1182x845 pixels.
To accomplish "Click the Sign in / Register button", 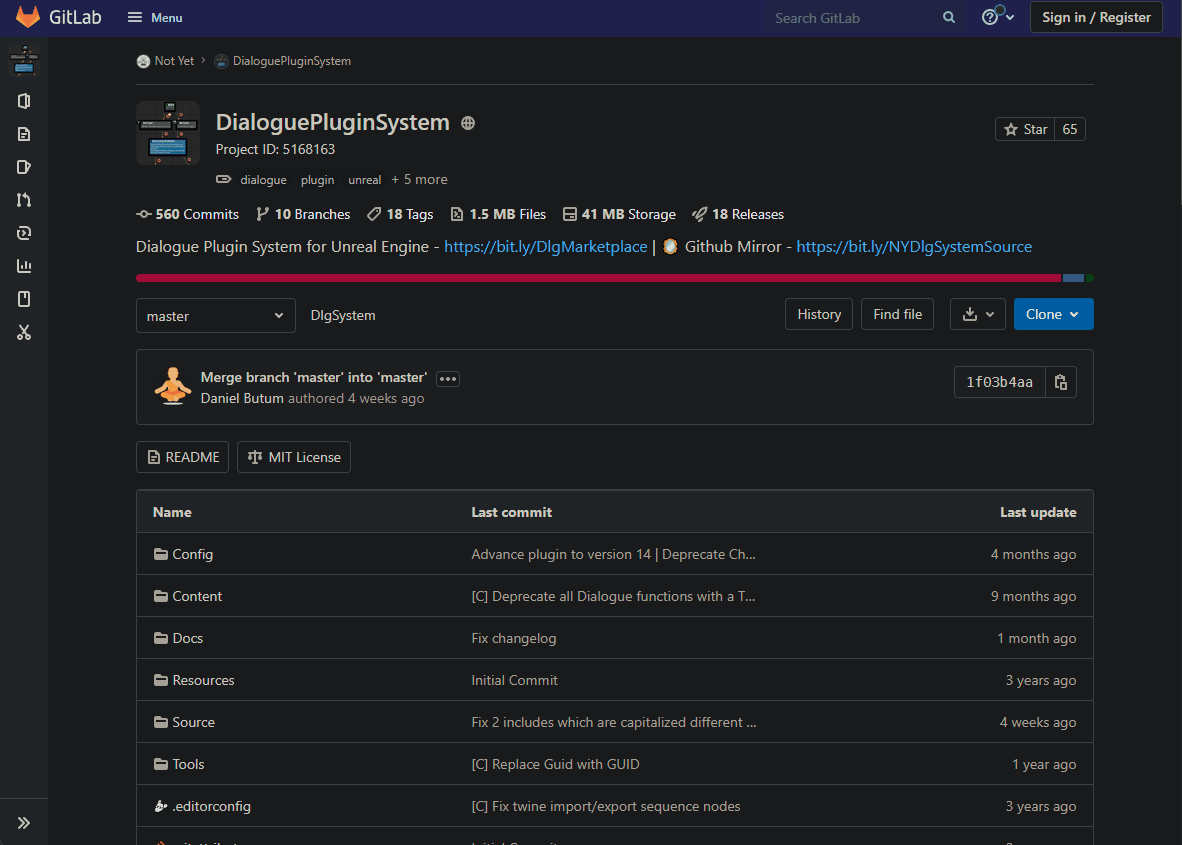I will (1096, 17).
